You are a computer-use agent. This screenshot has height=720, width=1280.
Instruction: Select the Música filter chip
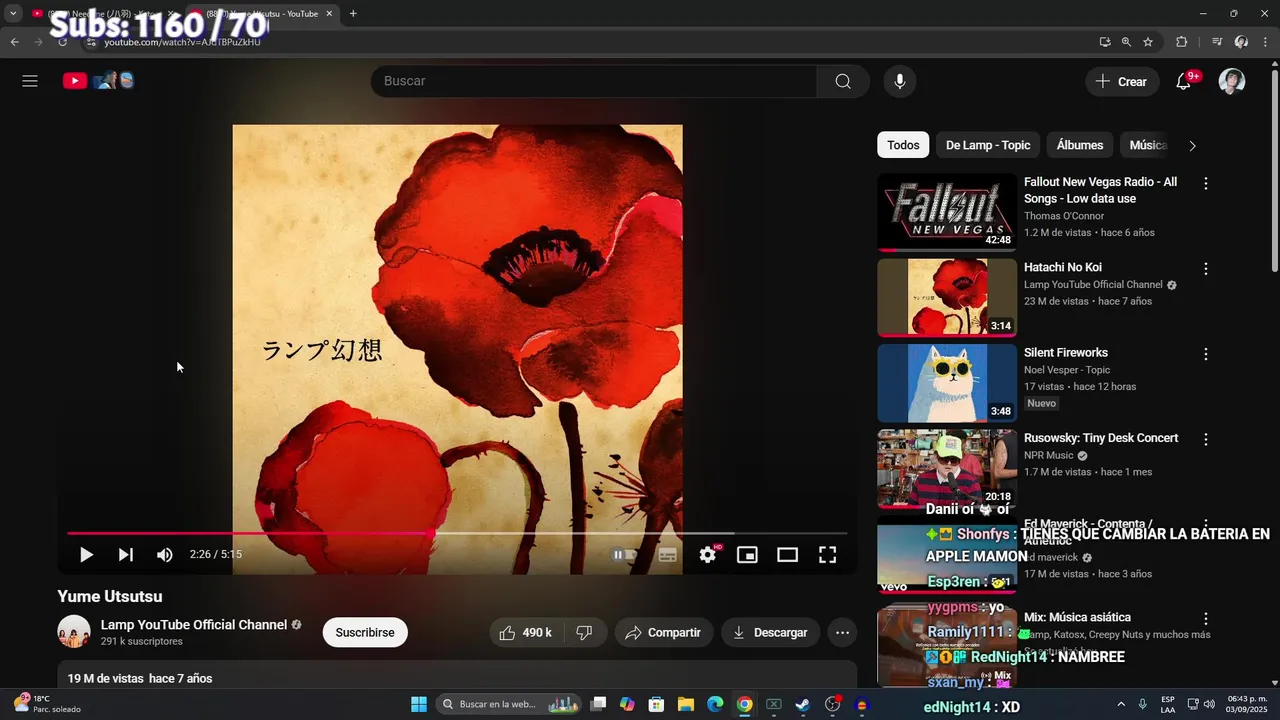tap(1147, 145)
